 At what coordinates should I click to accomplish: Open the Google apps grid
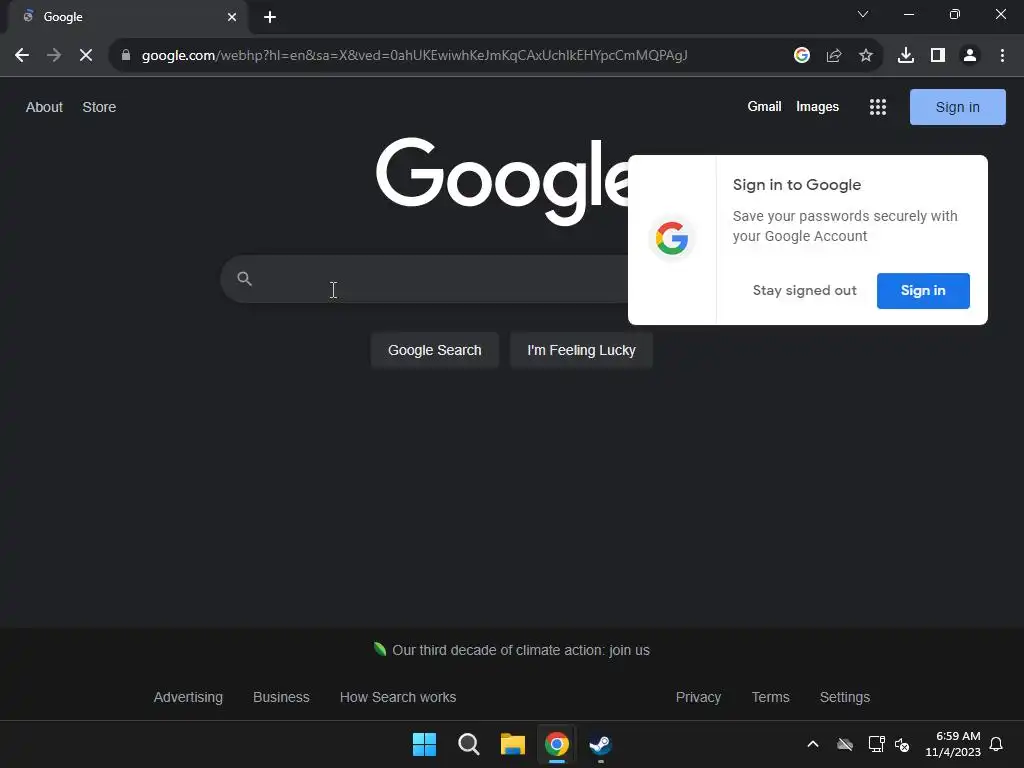(878, 107)
